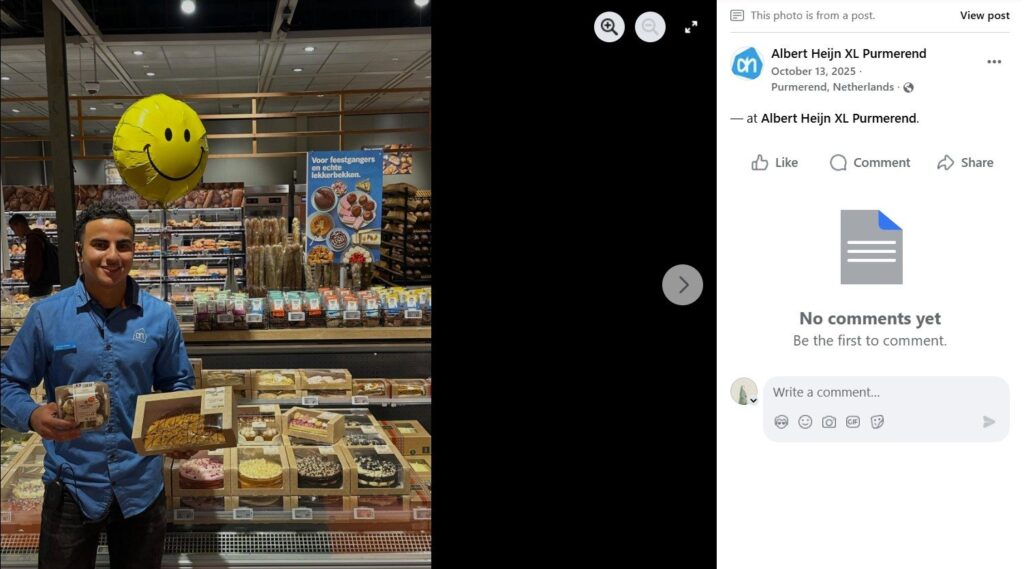Open Albert Heijn XL Purmerend page name
Viewport: 1024px width, 569px height.
(x=848, y=54)
